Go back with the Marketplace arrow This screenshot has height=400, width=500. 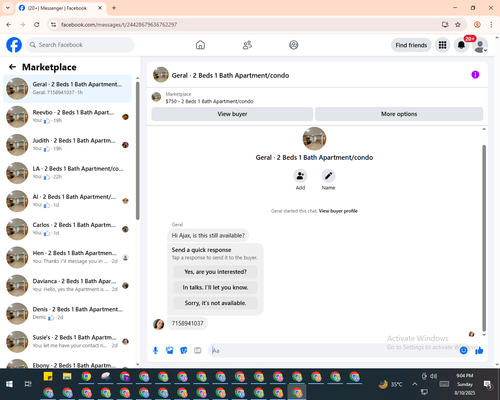[12, 67]
